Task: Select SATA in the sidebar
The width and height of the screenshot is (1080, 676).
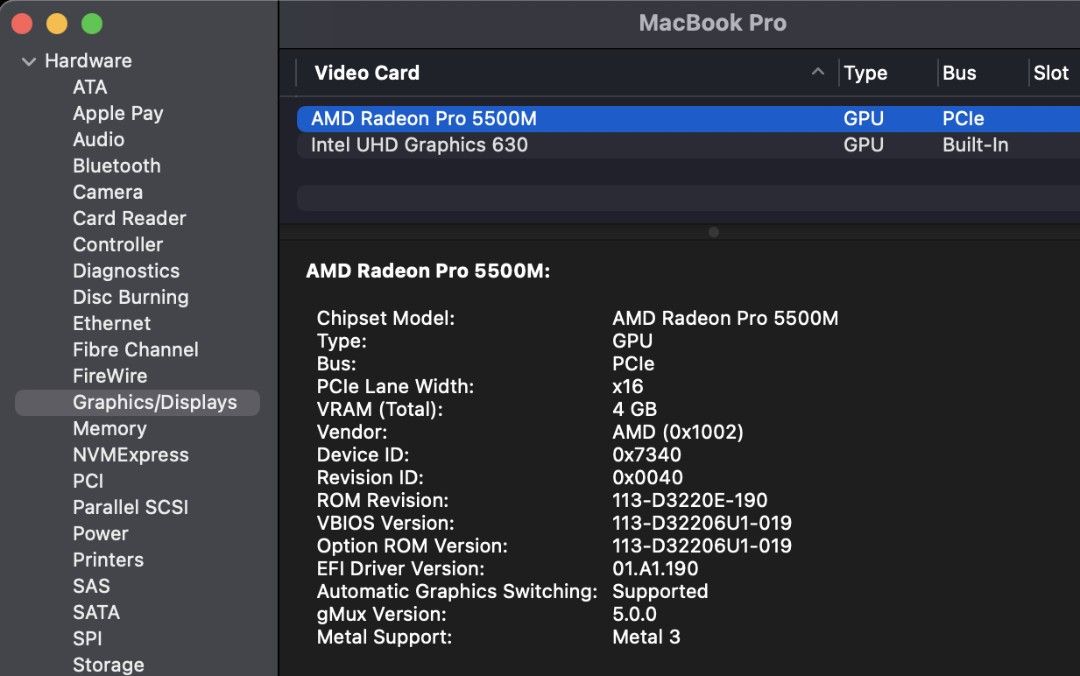Action: pos(96,612)
